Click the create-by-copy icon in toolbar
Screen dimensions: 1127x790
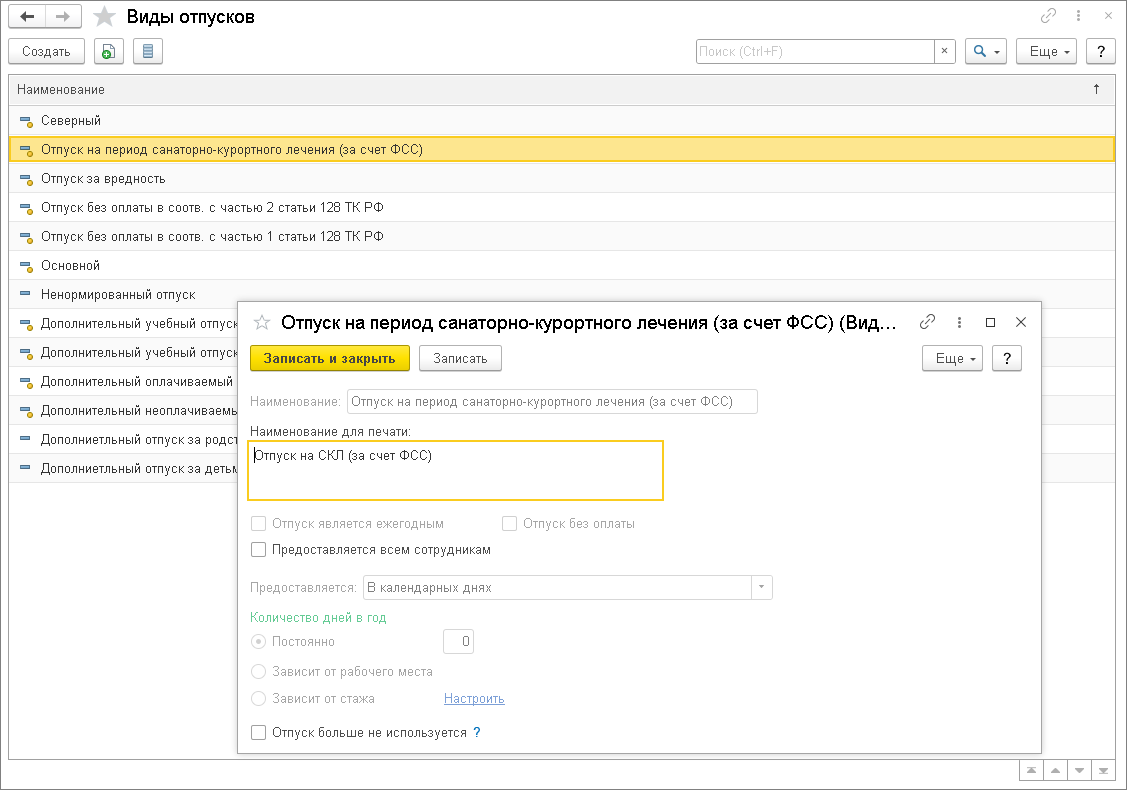108,51
